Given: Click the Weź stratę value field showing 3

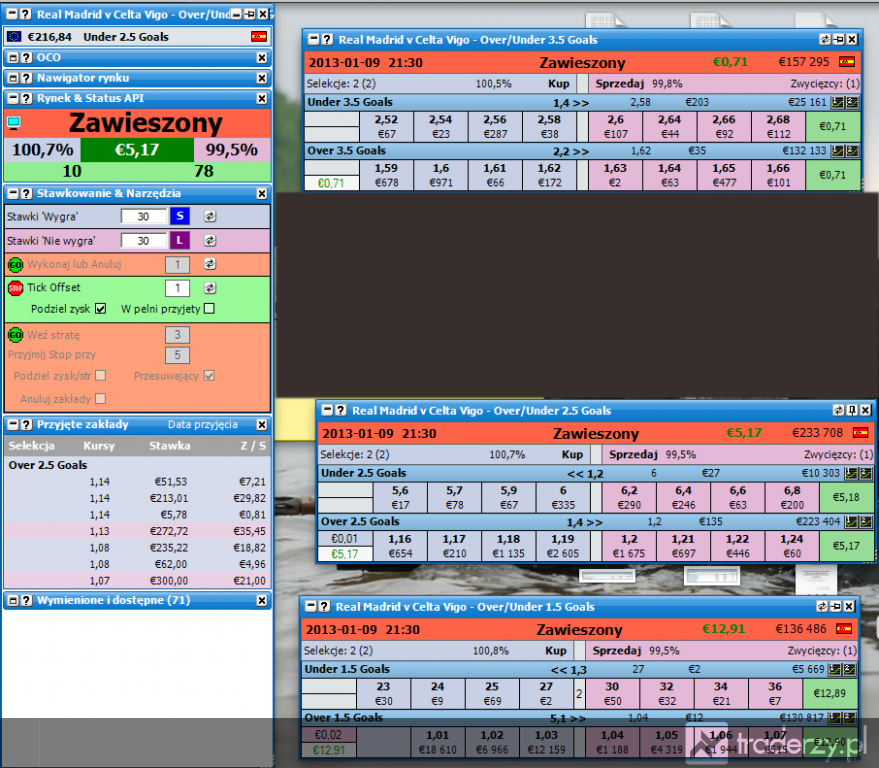Looking at the screenshot, I should (x=177, y=335).
